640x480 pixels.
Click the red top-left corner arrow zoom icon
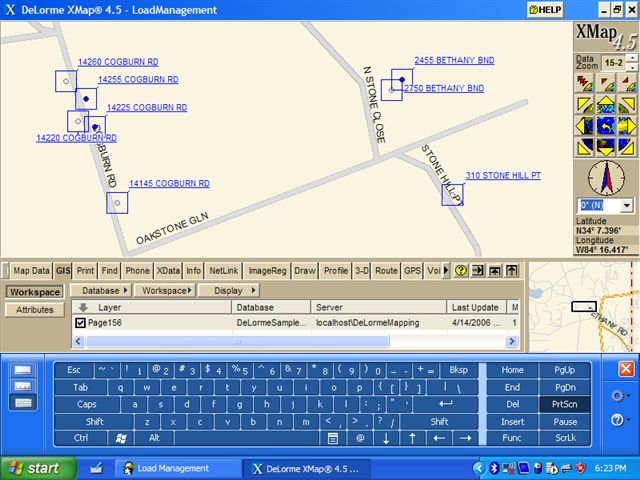606,83
